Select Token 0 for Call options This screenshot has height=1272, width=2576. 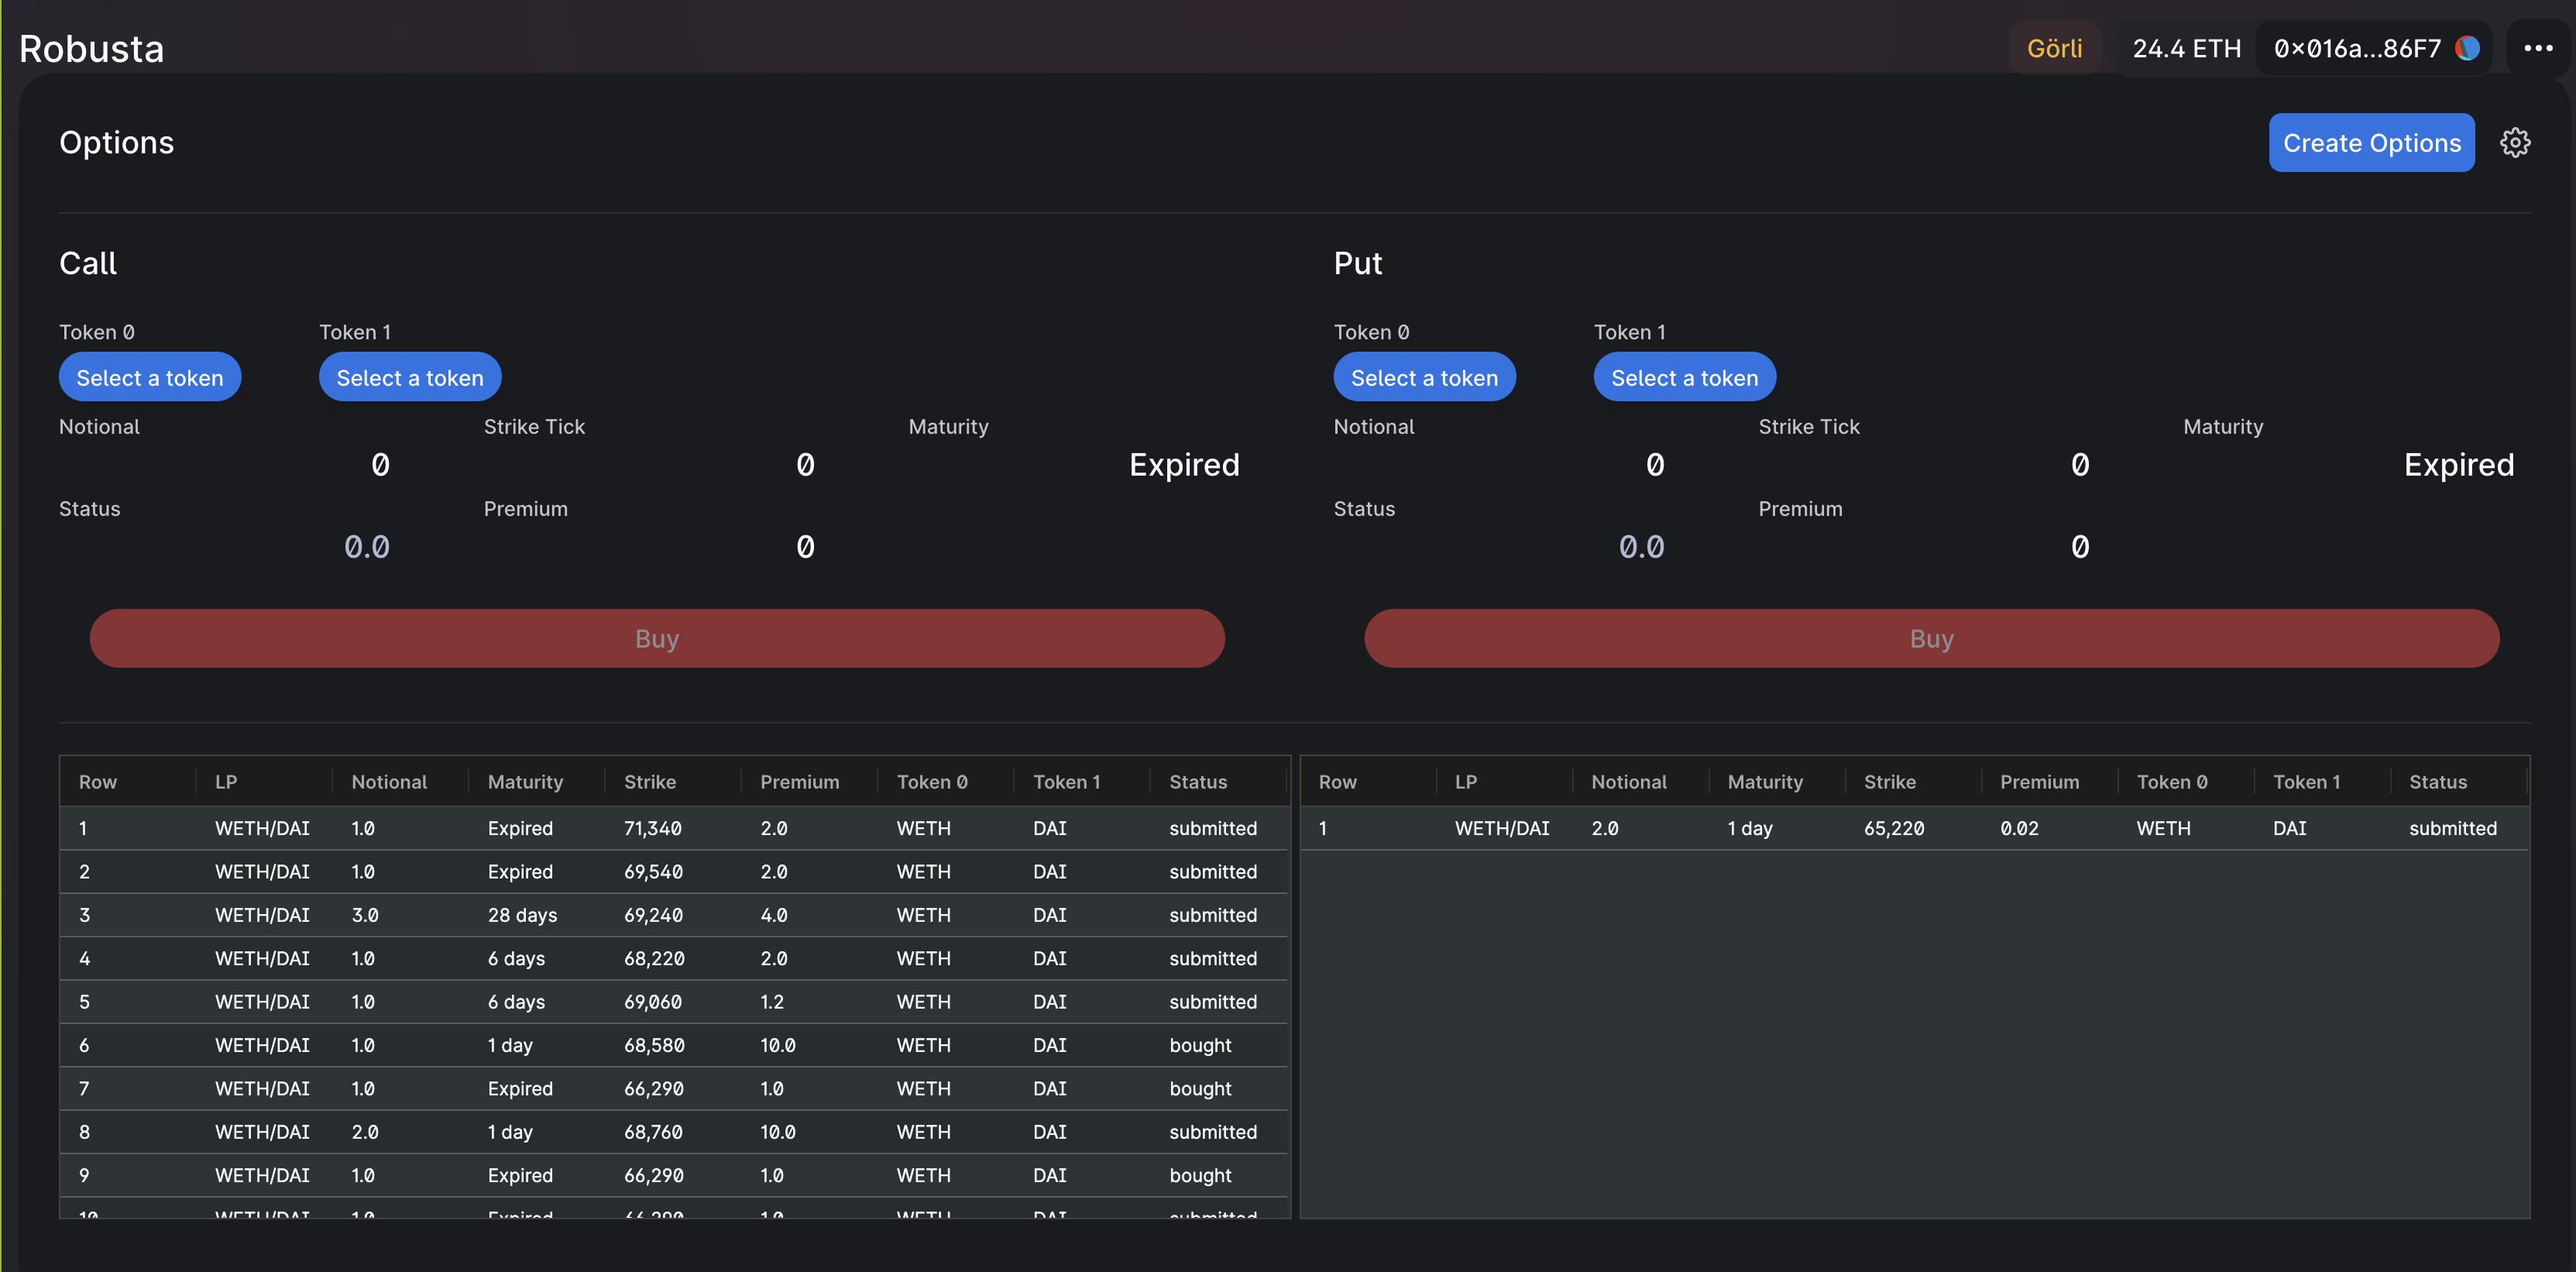click(149, 375)
